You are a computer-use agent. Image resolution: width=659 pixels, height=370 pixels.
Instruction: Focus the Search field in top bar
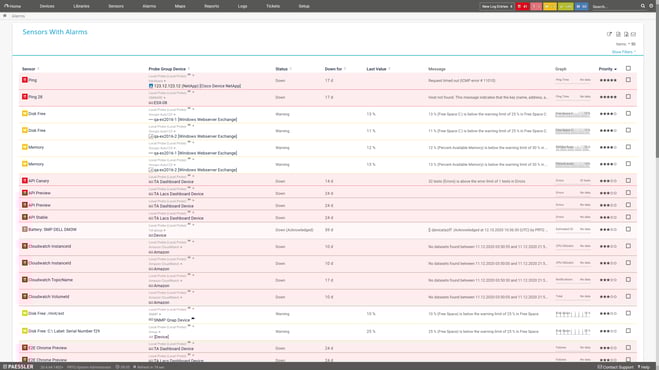click(x=614, y=6)
